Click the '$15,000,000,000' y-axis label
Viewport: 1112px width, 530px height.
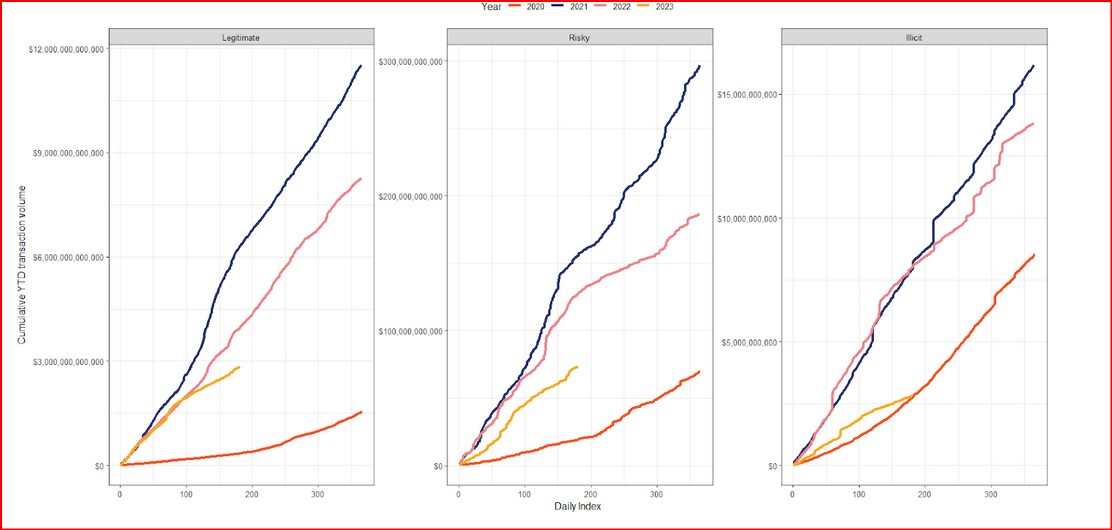(749, 95)
